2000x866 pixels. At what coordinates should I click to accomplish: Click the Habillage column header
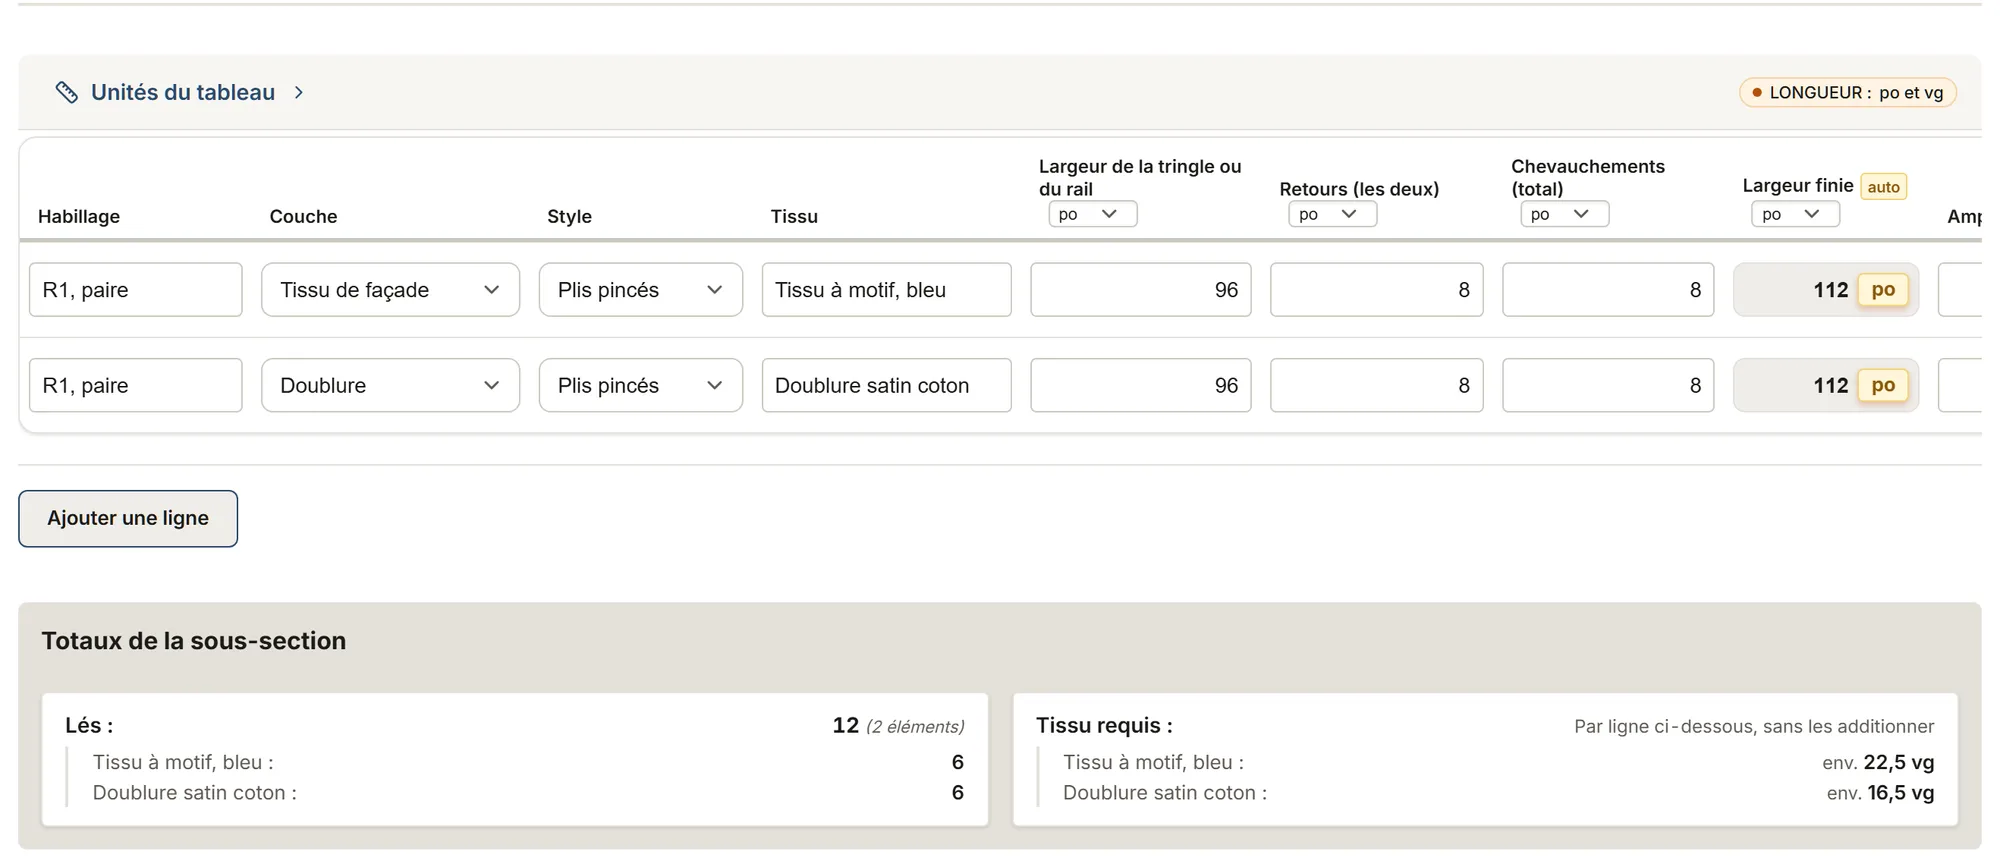79,216
